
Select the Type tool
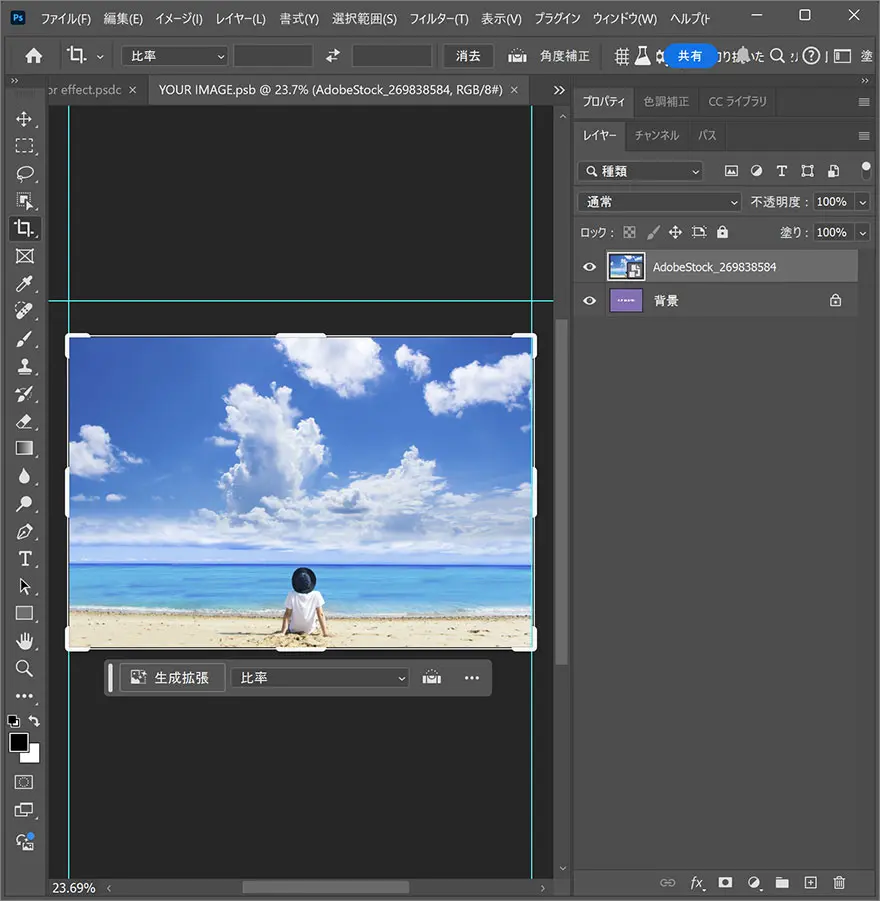point(24,559)
